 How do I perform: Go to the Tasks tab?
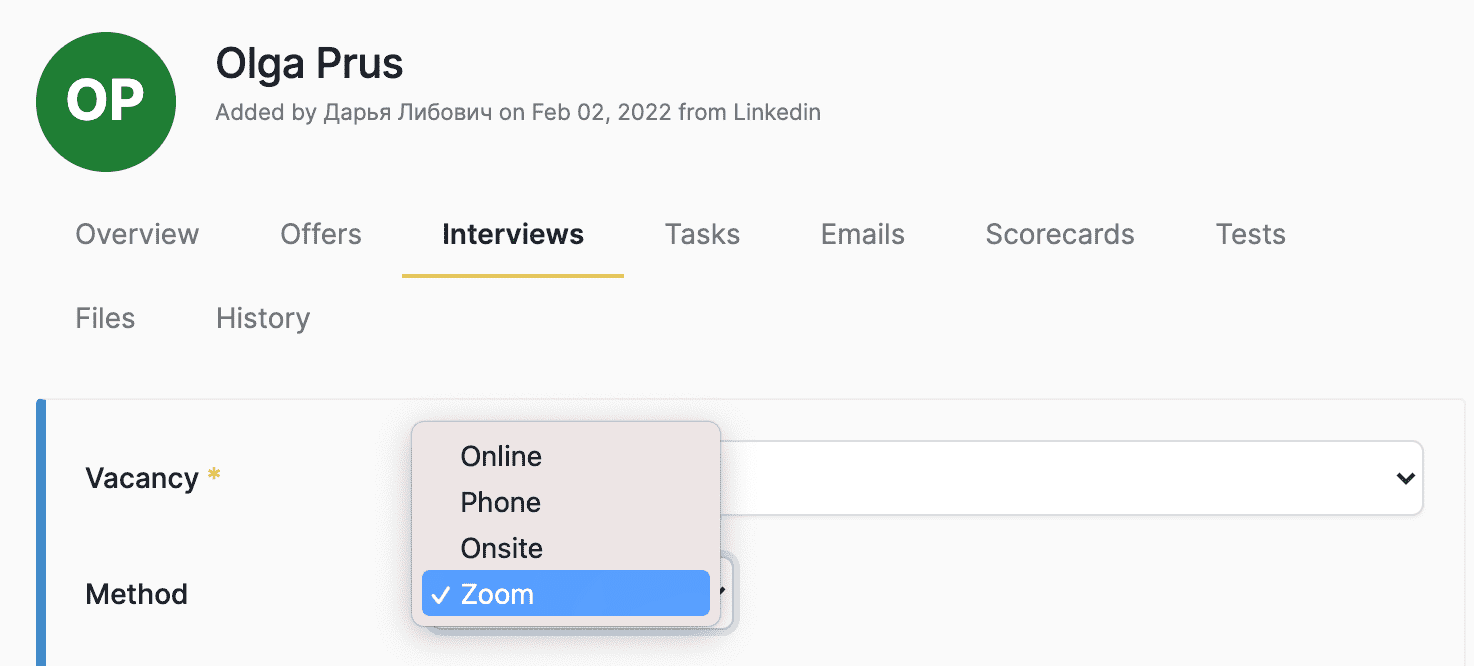click(x=702, y=234)
